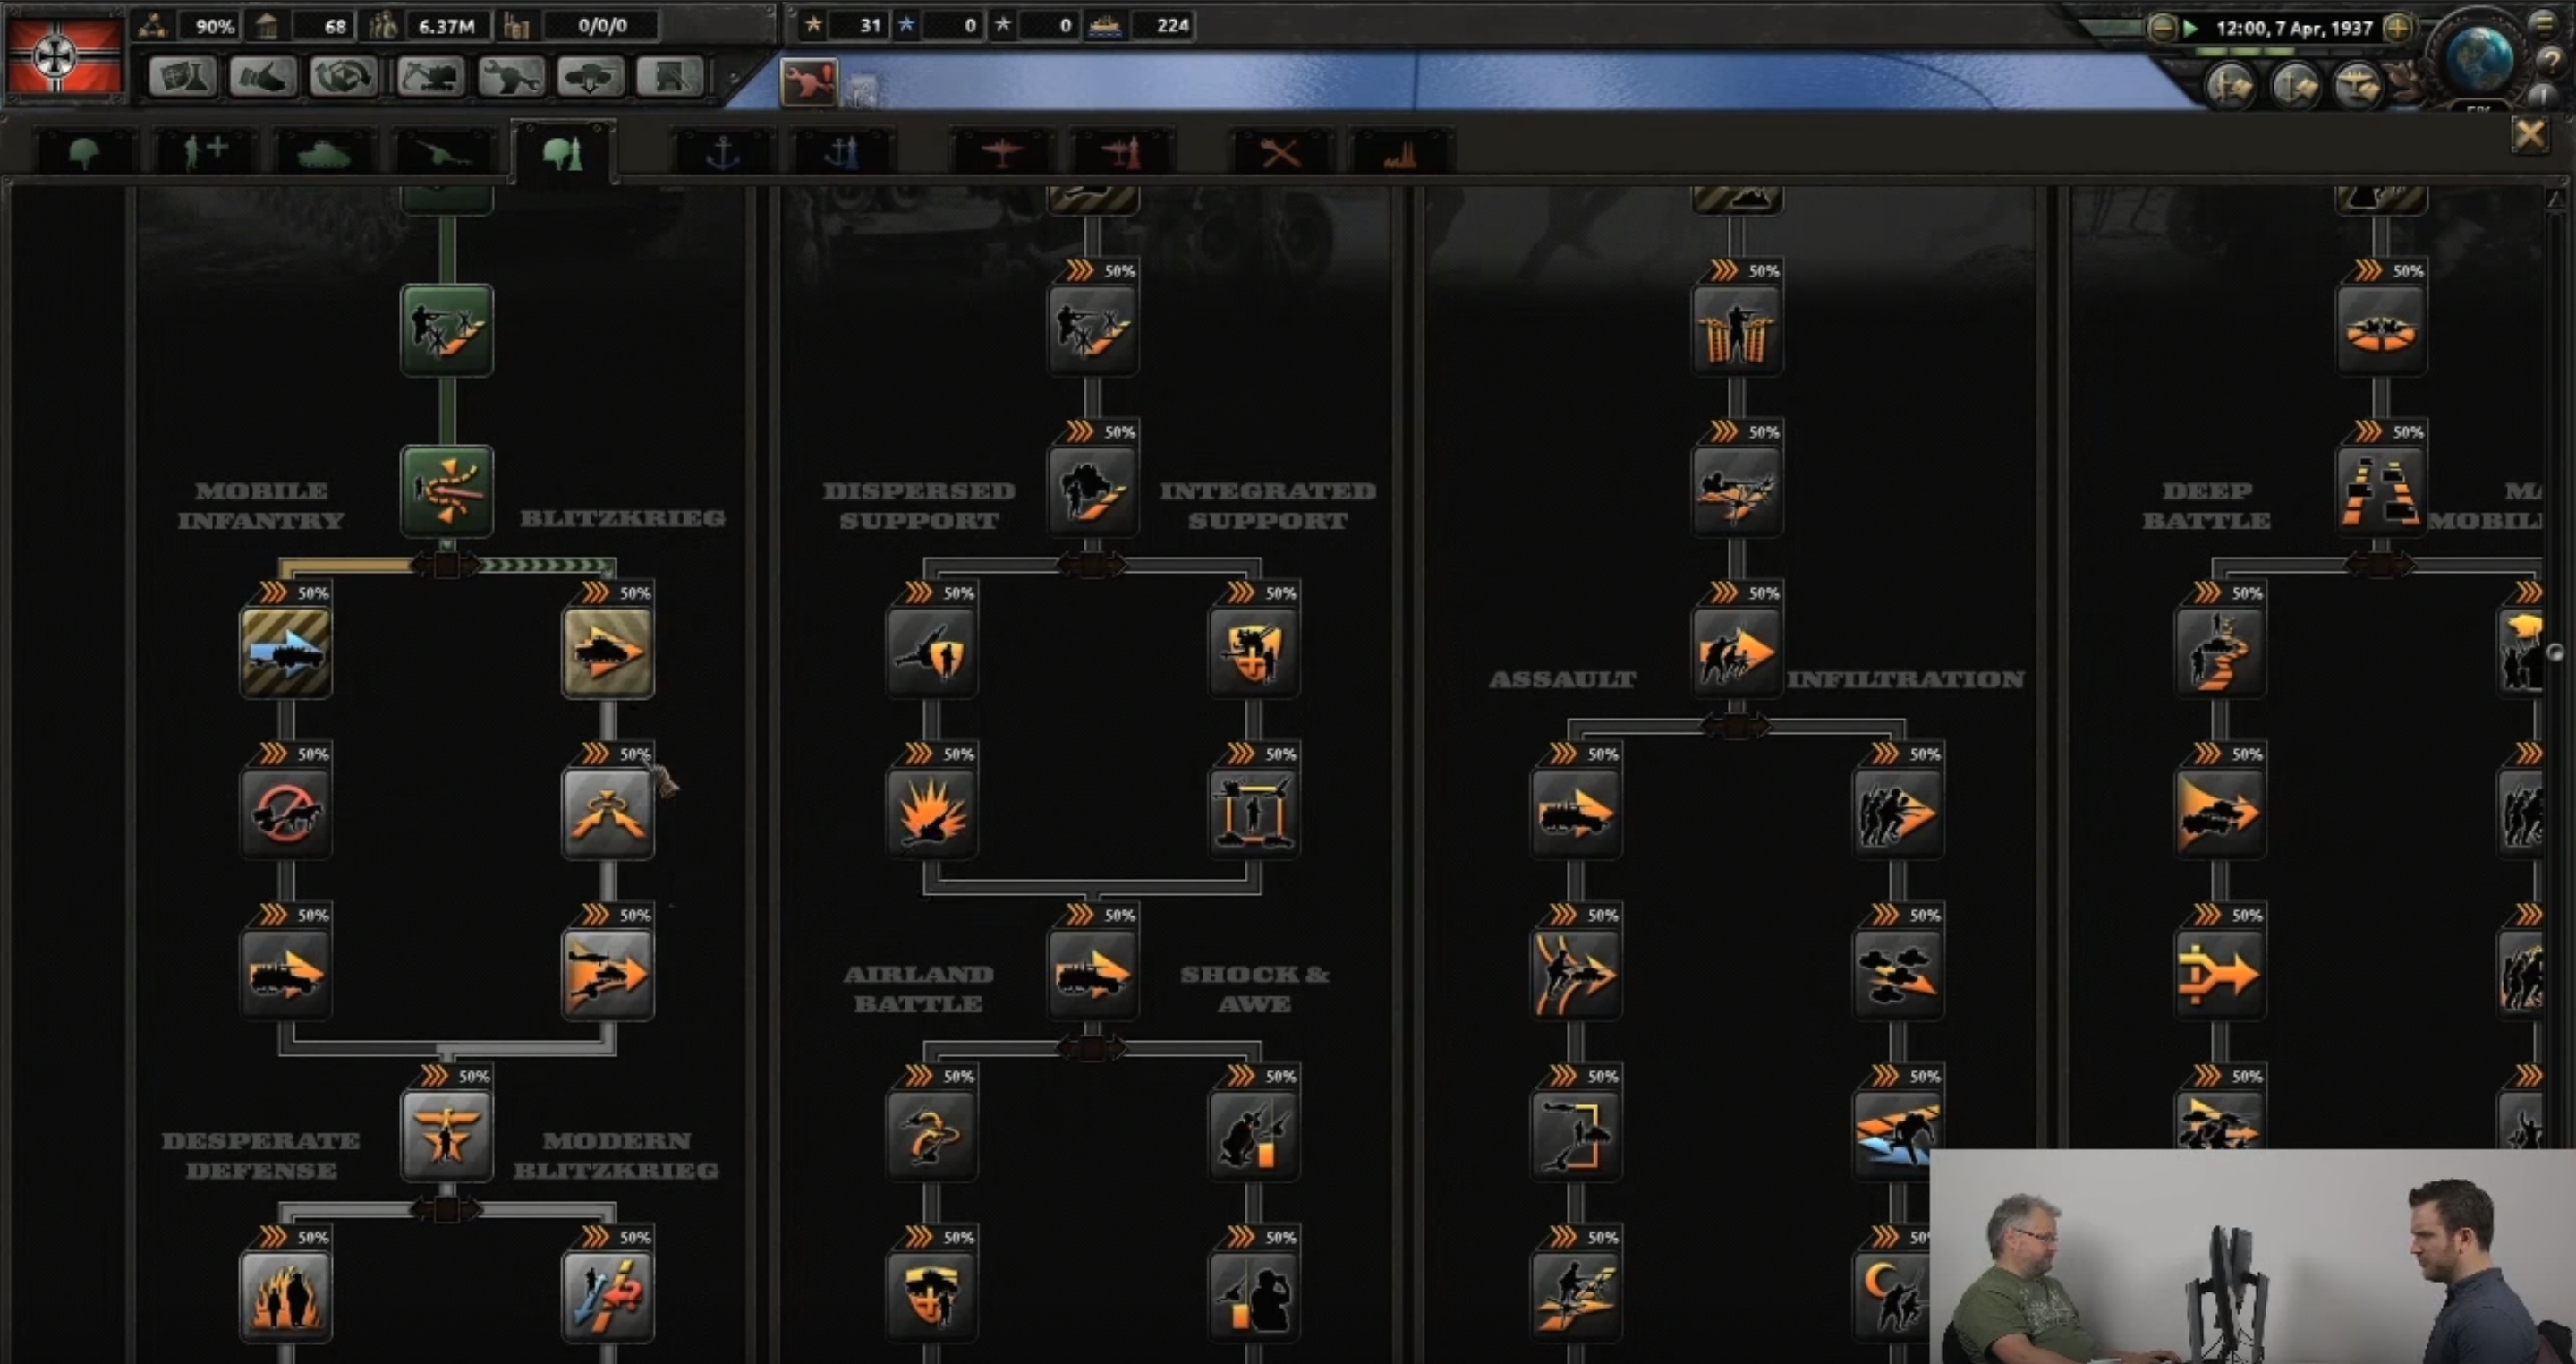The width and height of the screenshot is (2576, 1364).
Task: Open the Diplomacy handshake menu
Action: 262,77
